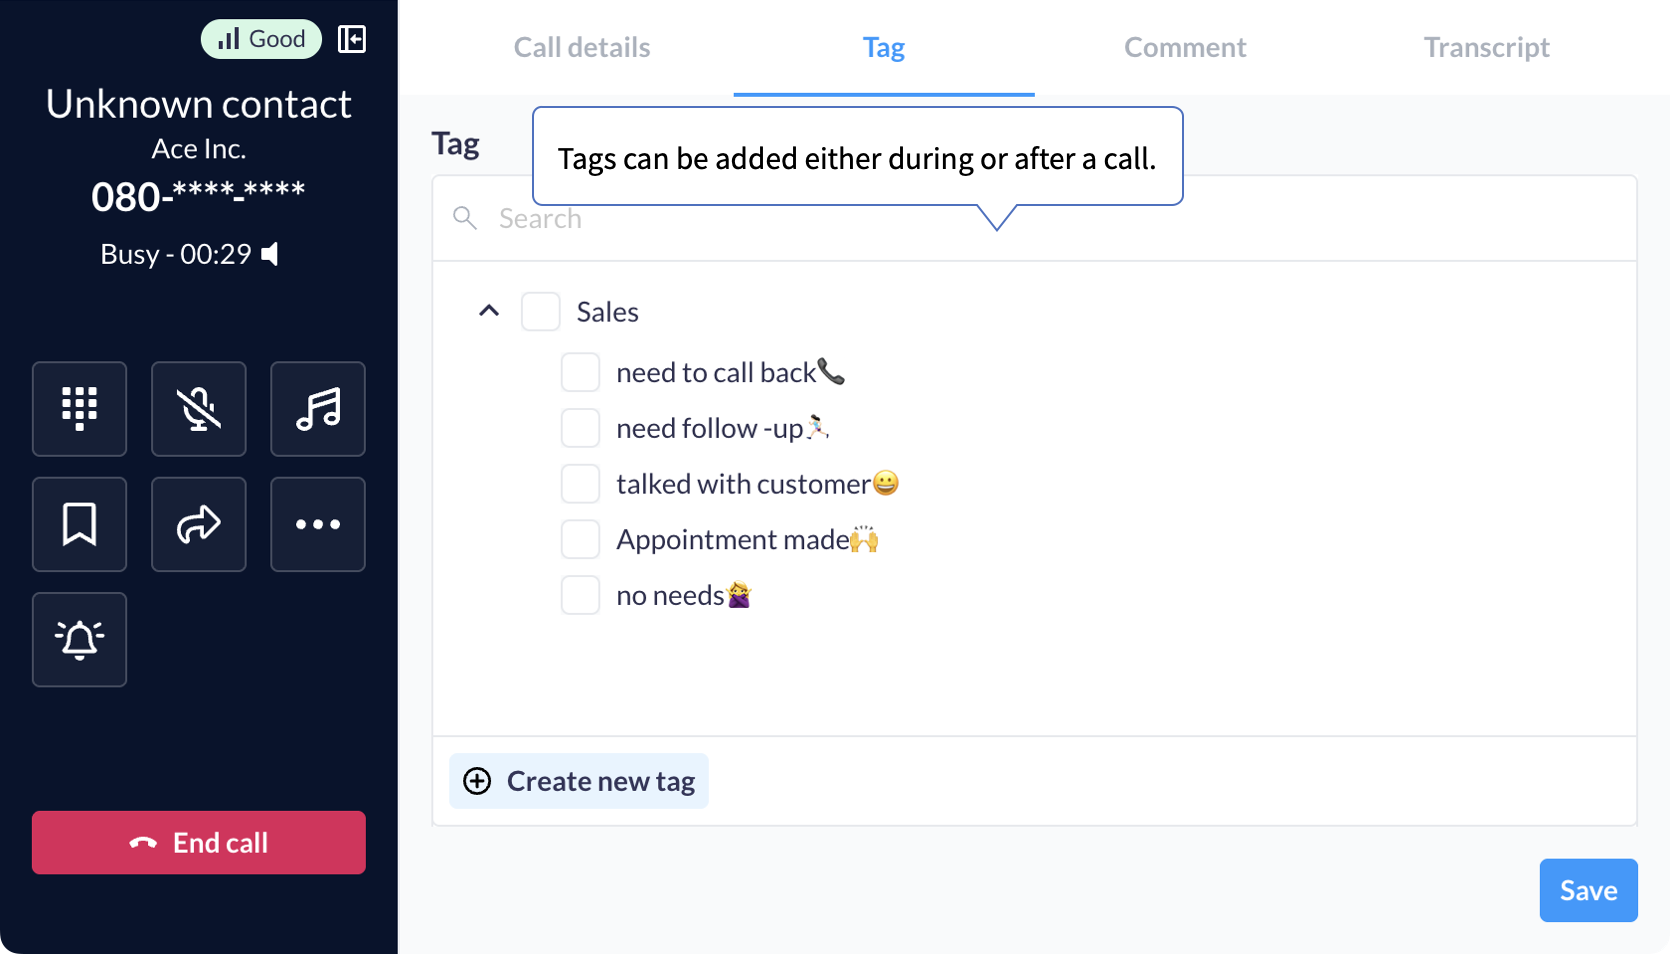Image resolution: width=1670 pixels, height=954 pixels.
Task: Open more options with the three dots button
Action: click(x=318, y=524)
